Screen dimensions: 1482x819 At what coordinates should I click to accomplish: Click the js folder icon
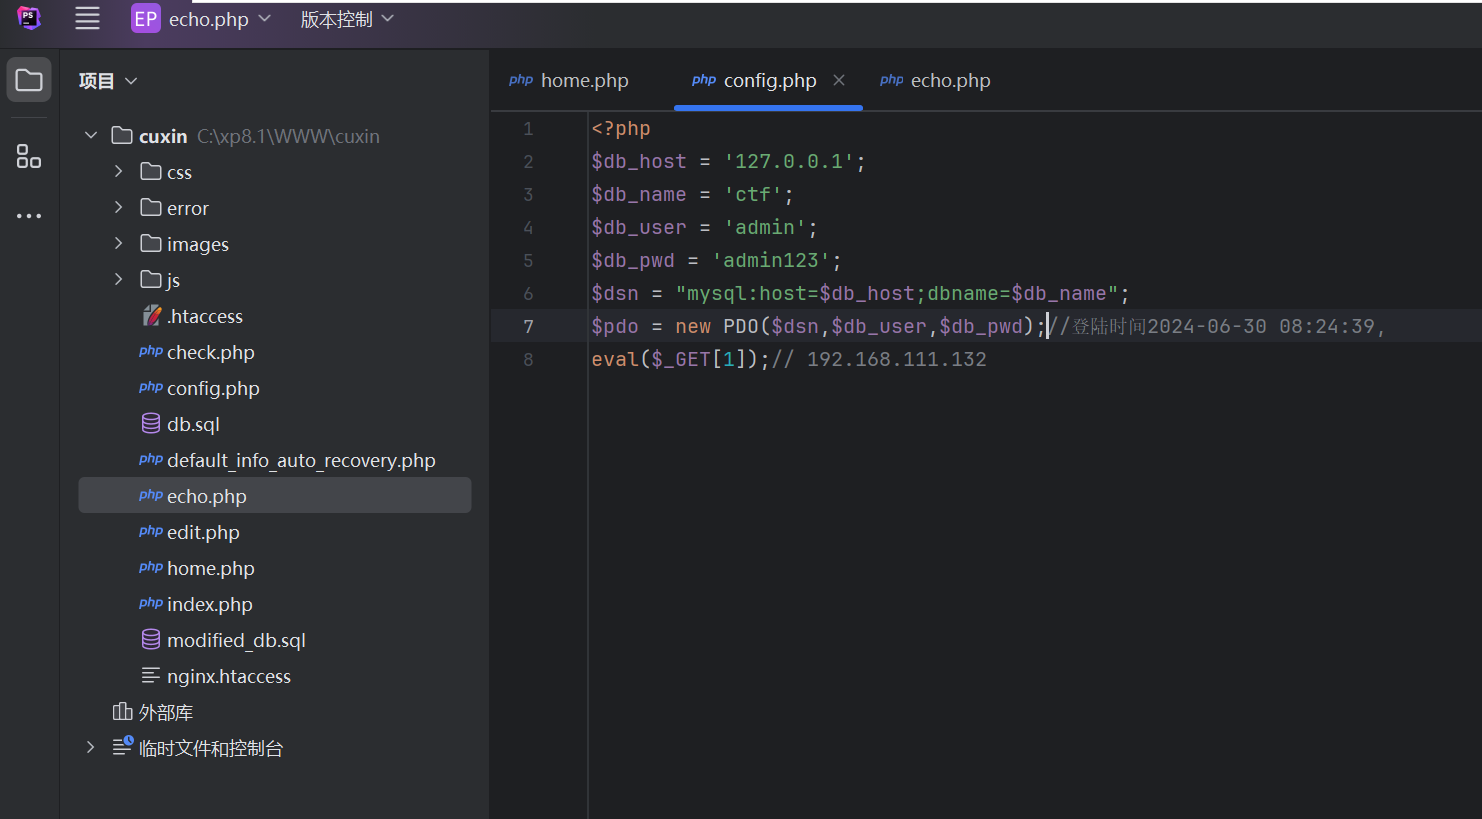pyautogui.click(x=151, y=279)
